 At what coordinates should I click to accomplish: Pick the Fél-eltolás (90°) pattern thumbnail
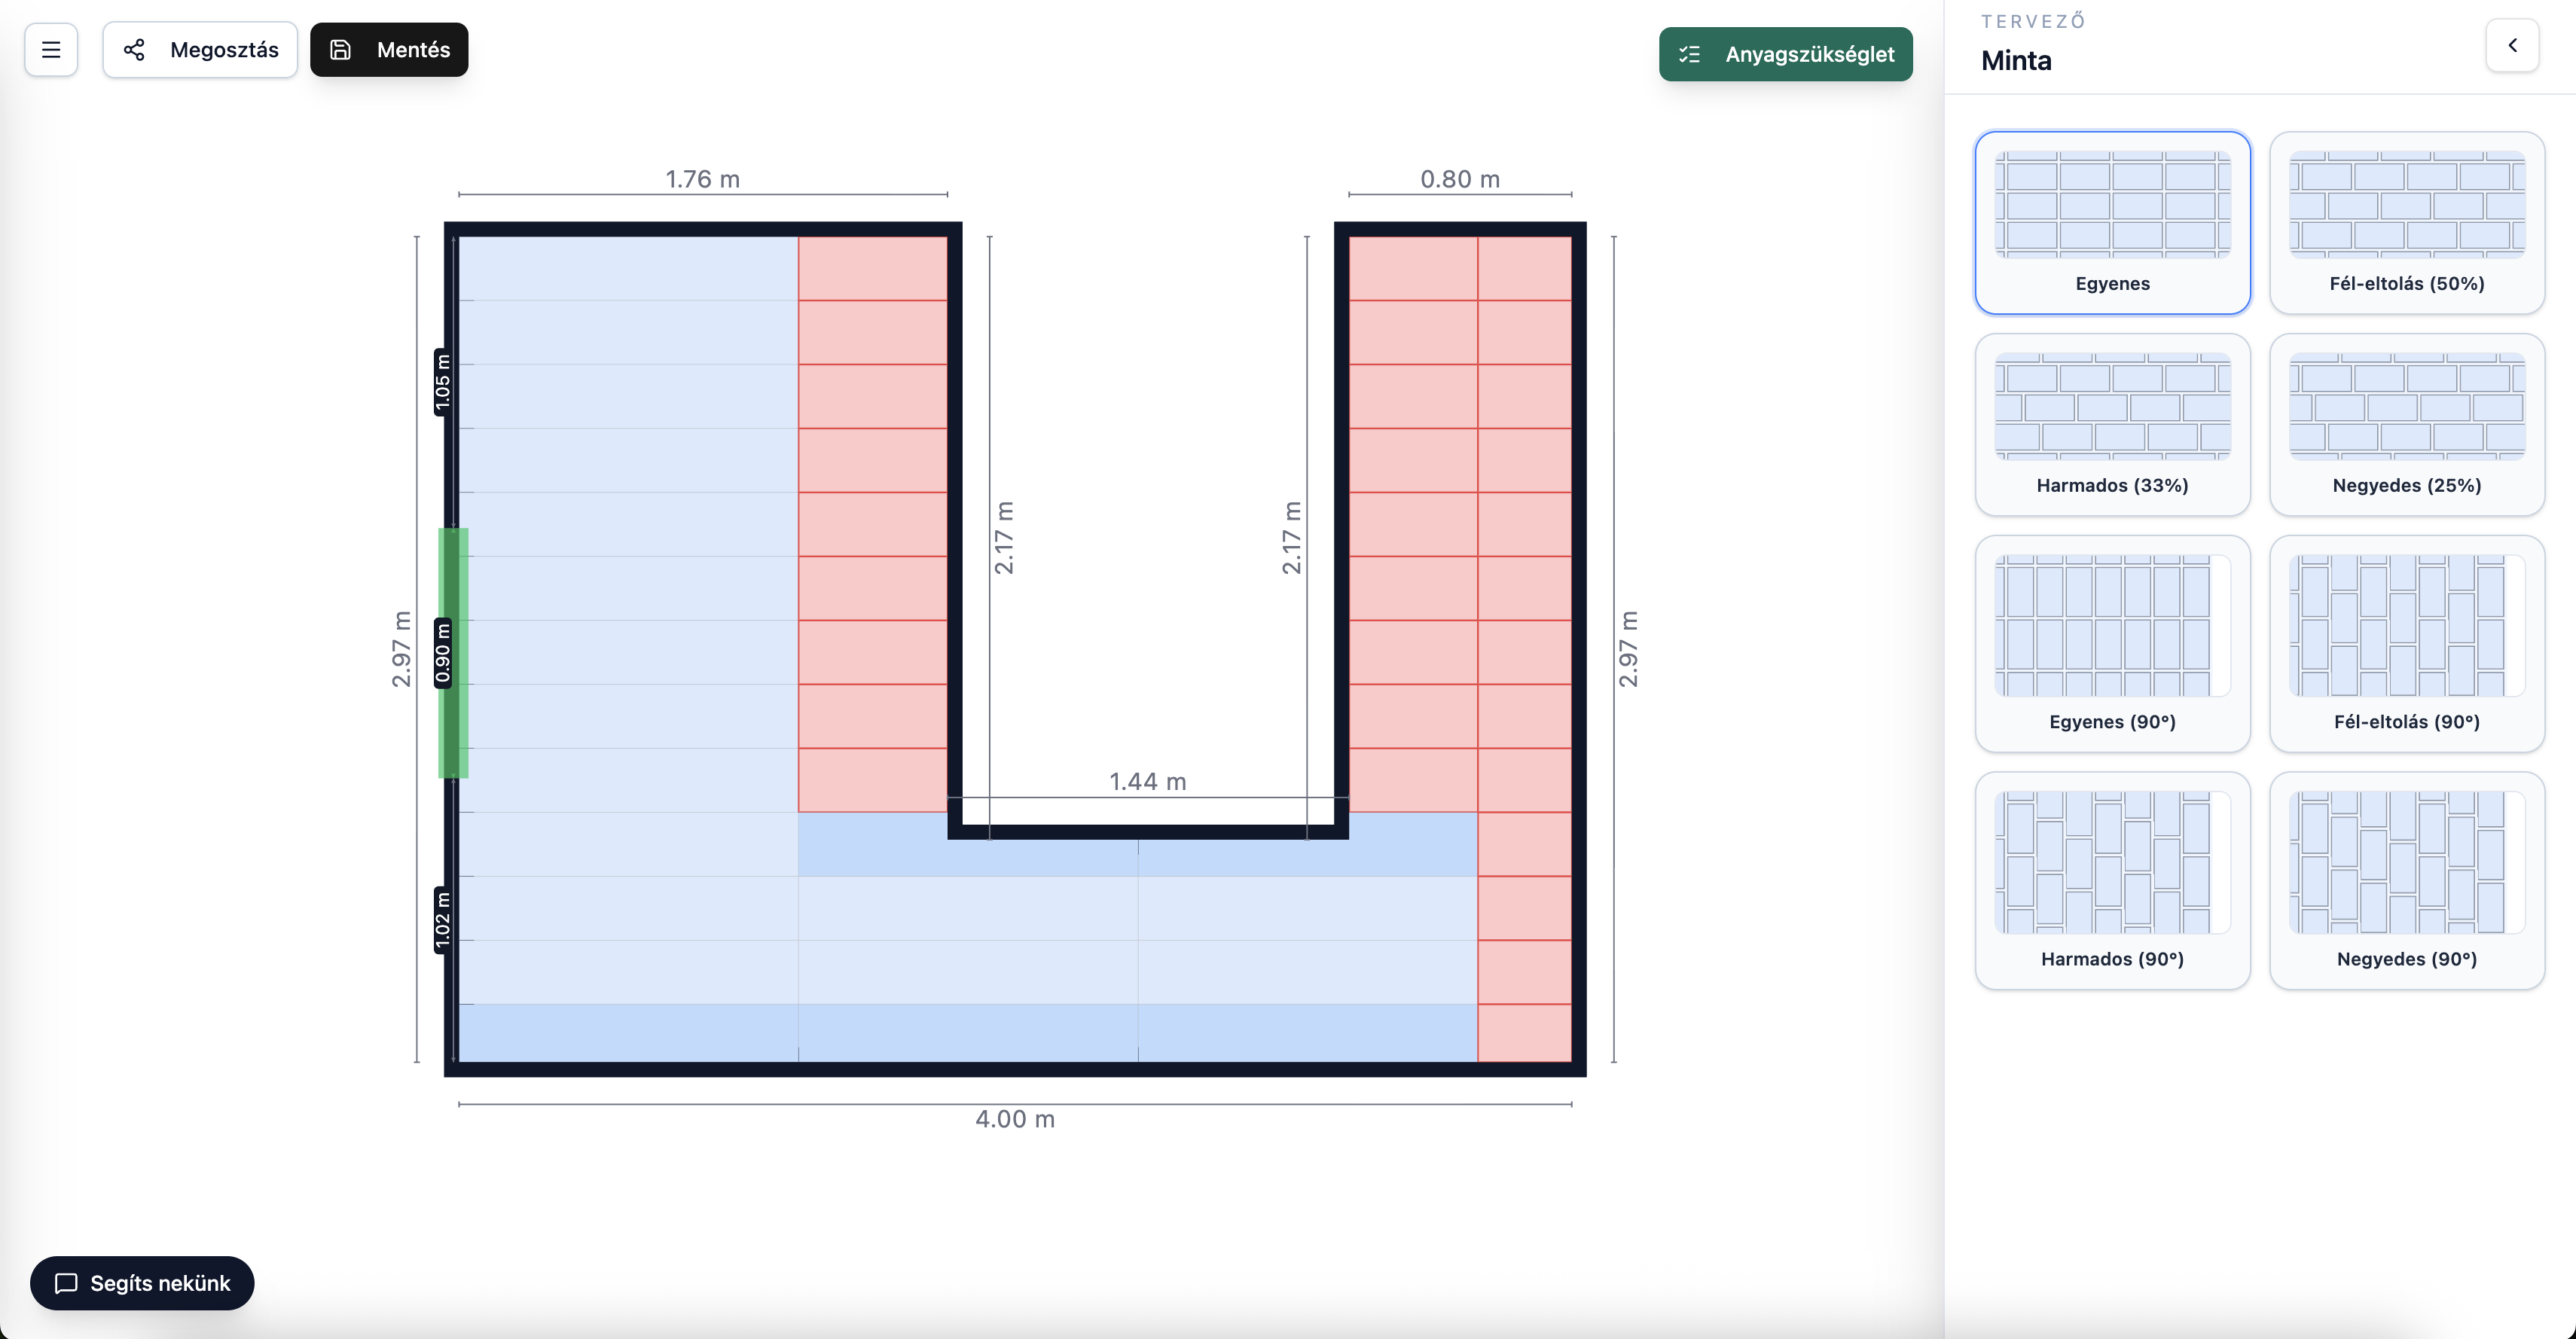coord(2406,626)
